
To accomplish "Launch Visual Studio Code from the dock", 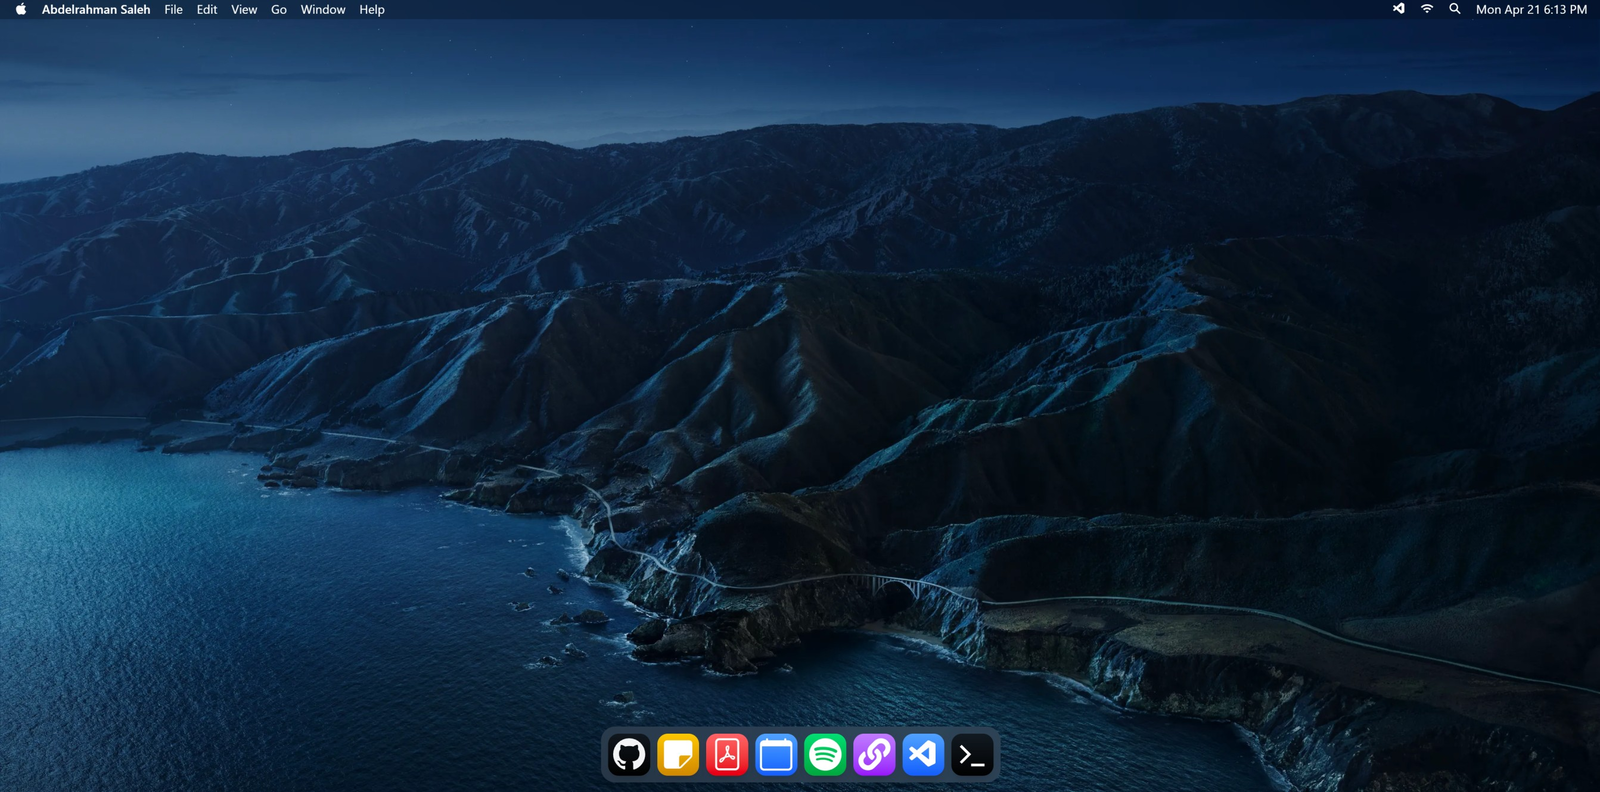I will tap(923, 755).
